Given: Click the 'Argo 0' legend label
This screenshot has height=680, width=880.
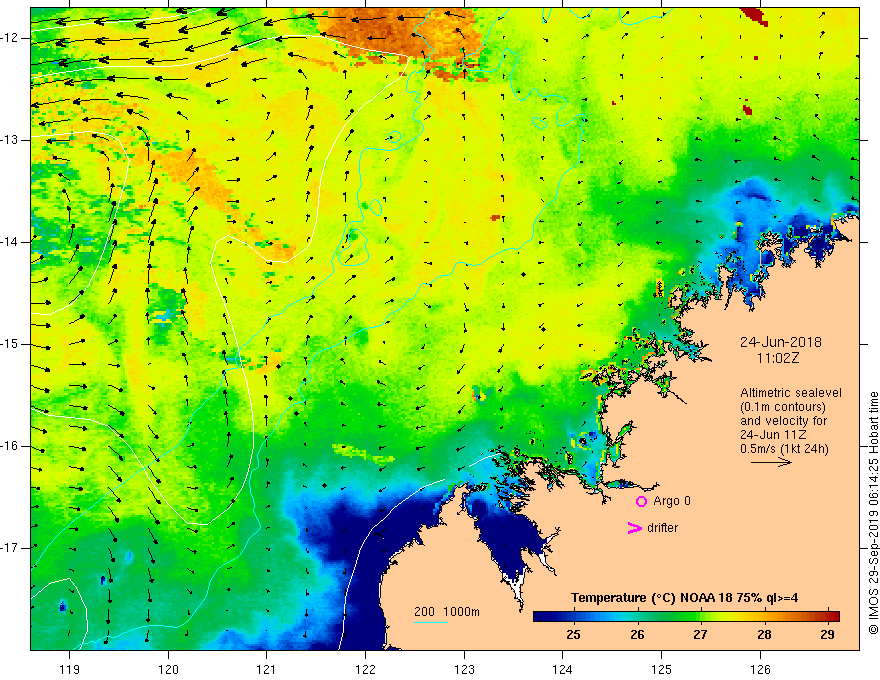Looking at the screenshot, I should 672,501.
